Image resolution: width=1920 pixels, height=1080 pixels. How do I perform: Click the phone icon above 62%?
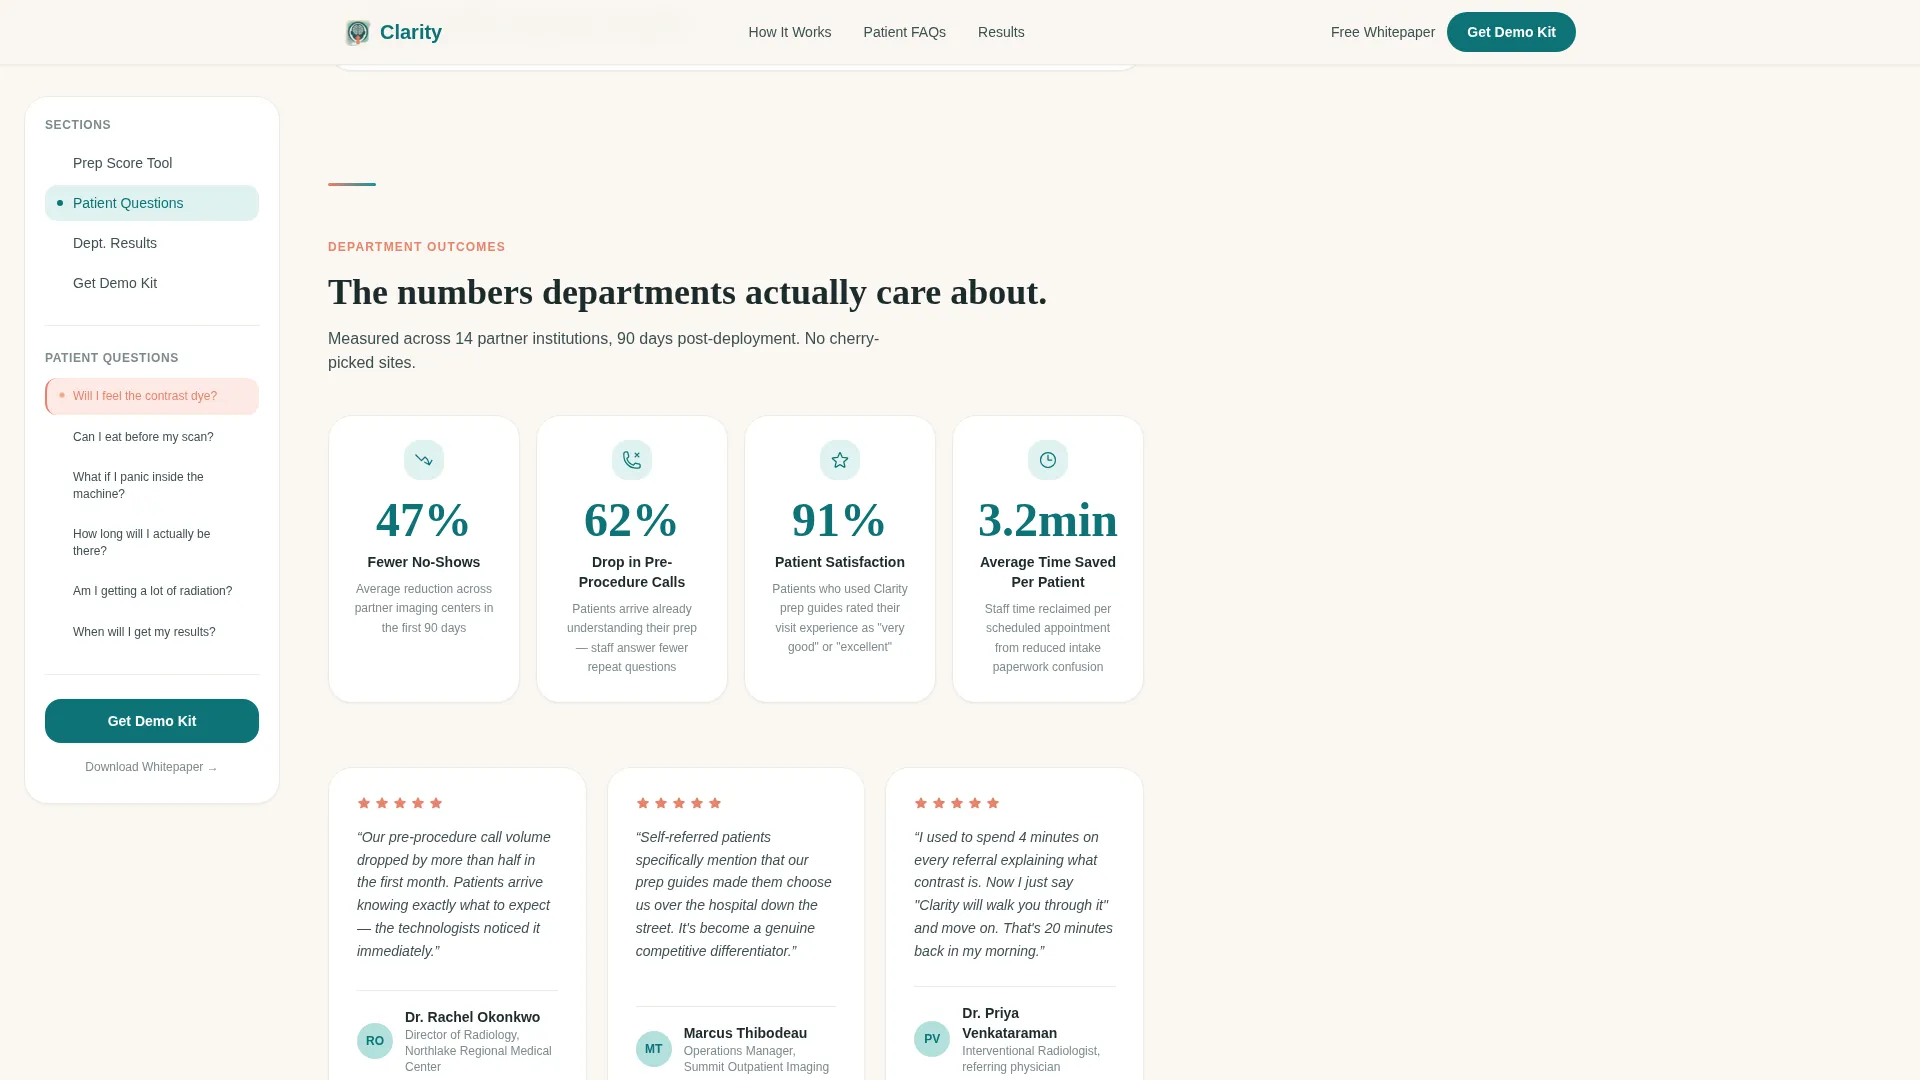pos(632,460)
